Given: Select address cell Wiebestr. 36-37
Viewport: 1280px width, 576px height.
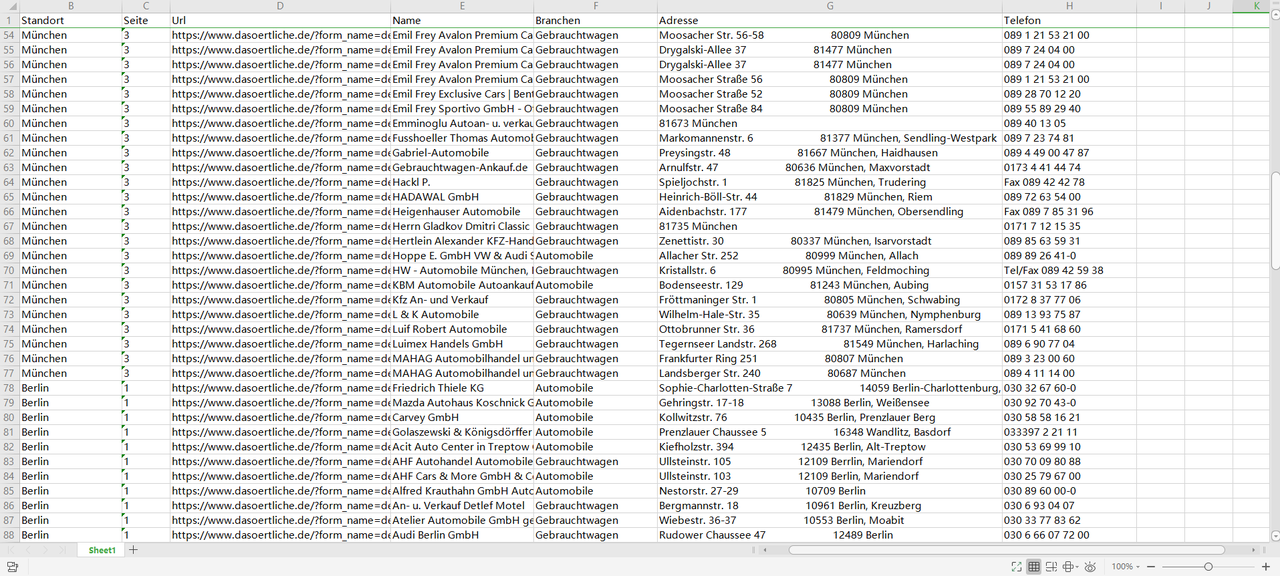Looking at the screenshot, I should 829,520.
